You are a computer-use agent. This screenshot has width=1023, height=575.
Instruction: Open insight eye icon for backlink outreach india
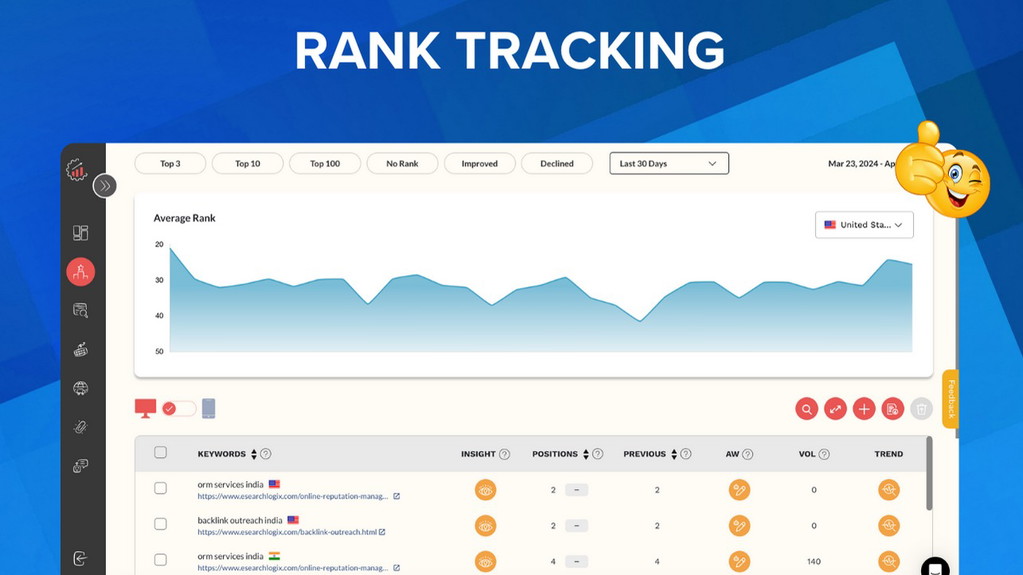[x=485, y=525]
